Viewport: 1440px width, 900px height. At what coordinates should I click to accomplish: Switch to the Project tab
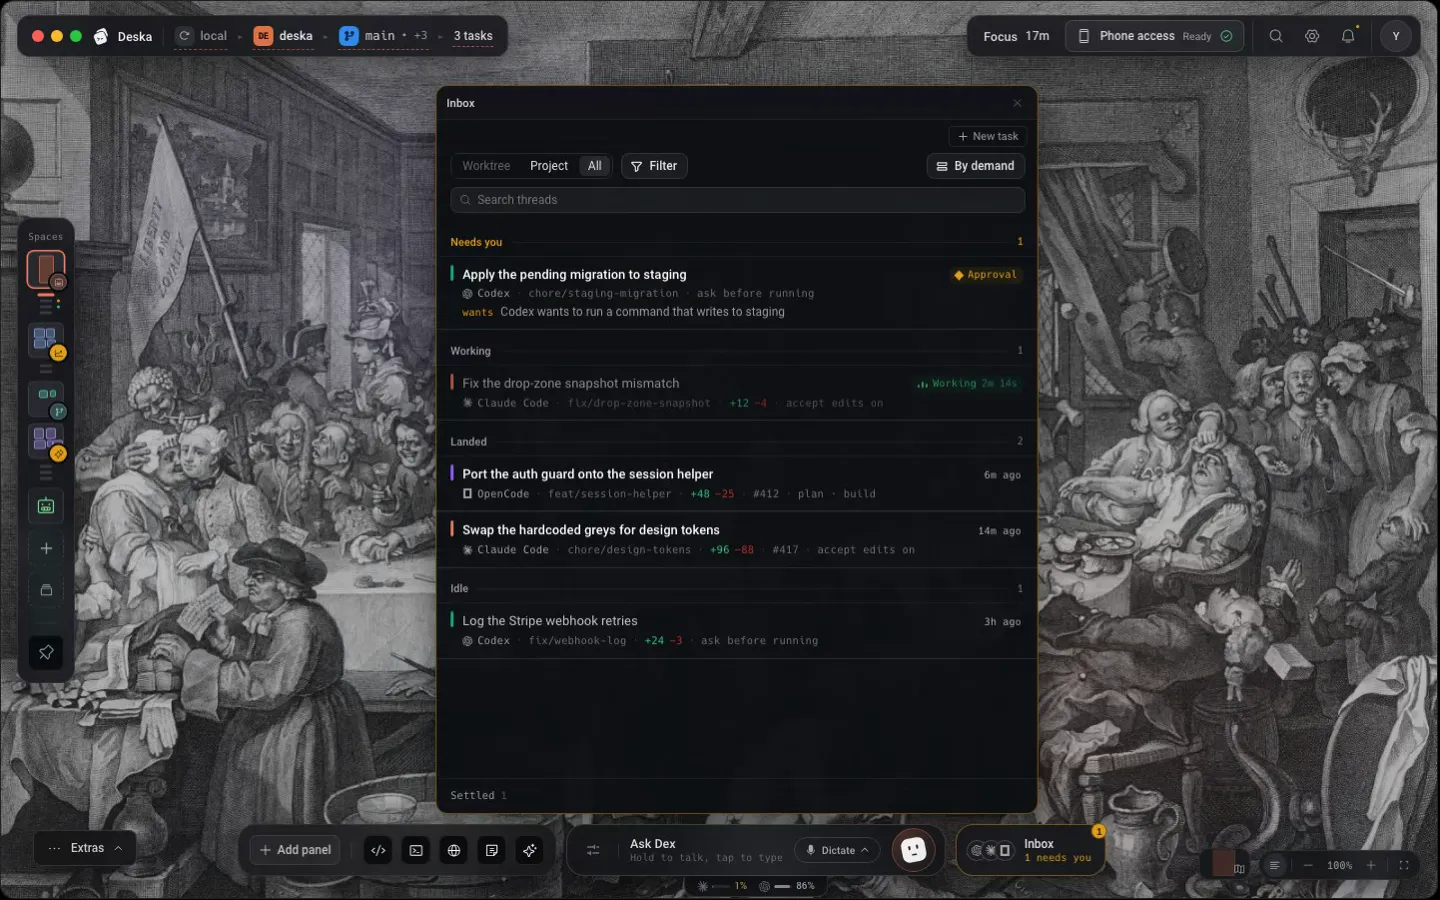coord(549,166)
